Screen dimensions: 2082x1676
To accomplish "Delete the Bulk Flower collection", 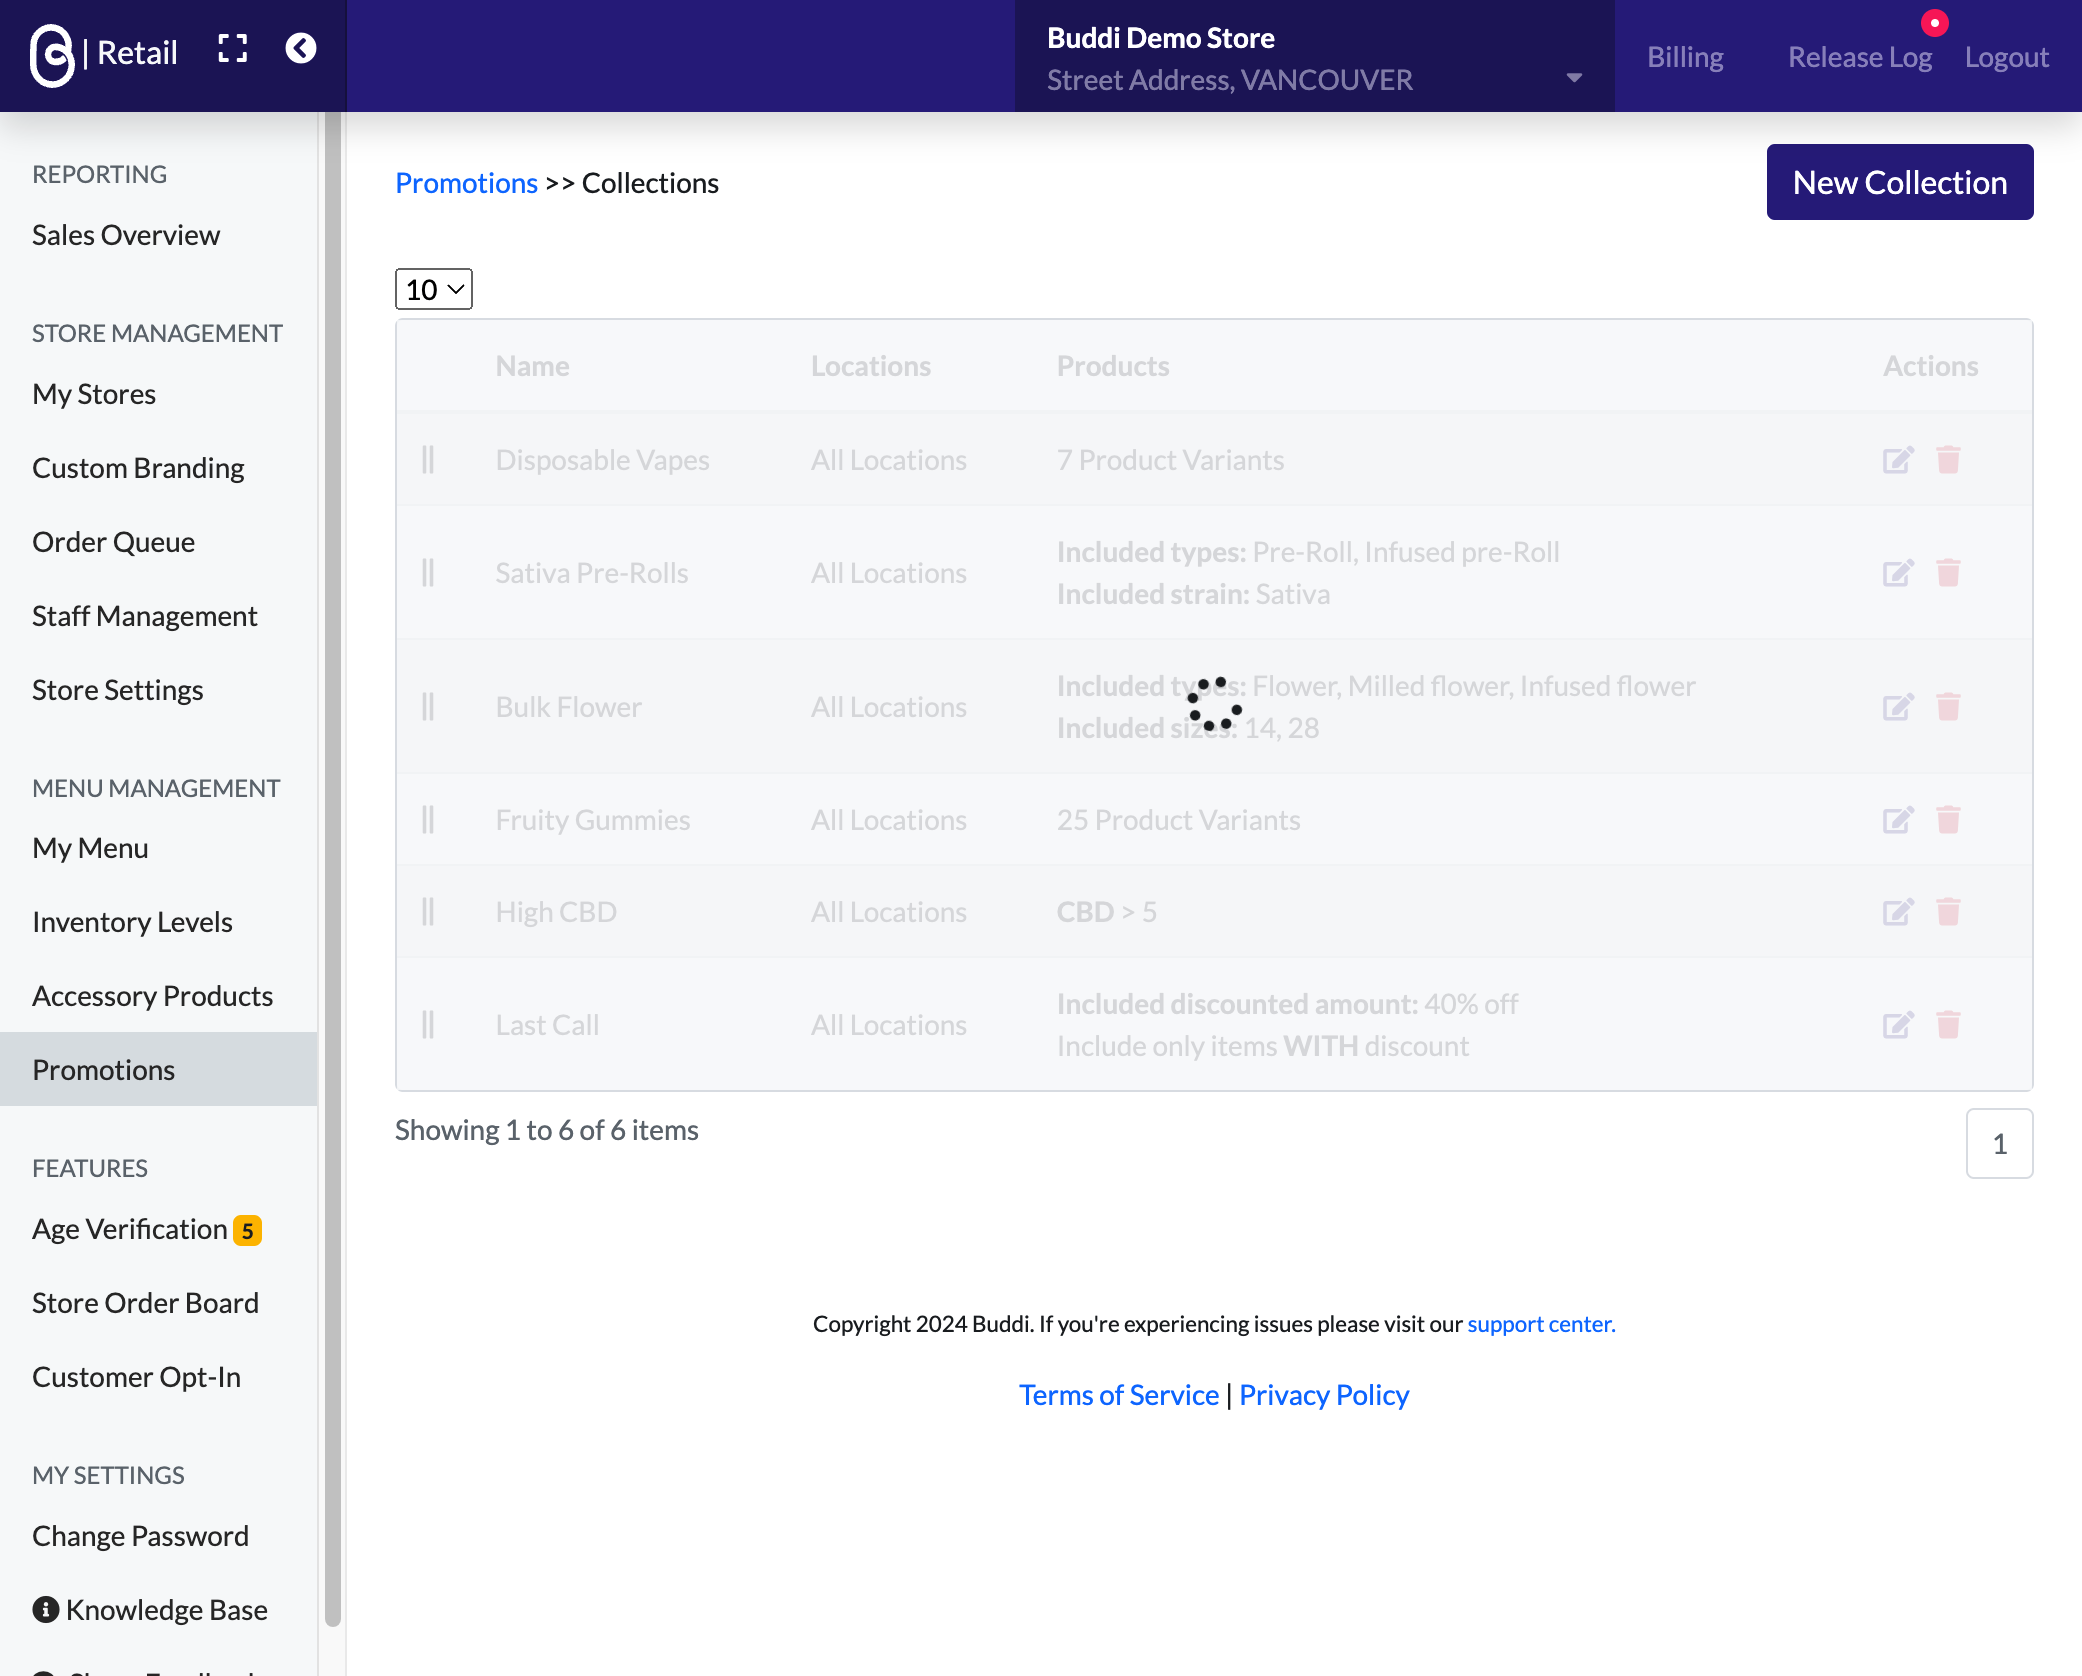I will point(1948,707).
